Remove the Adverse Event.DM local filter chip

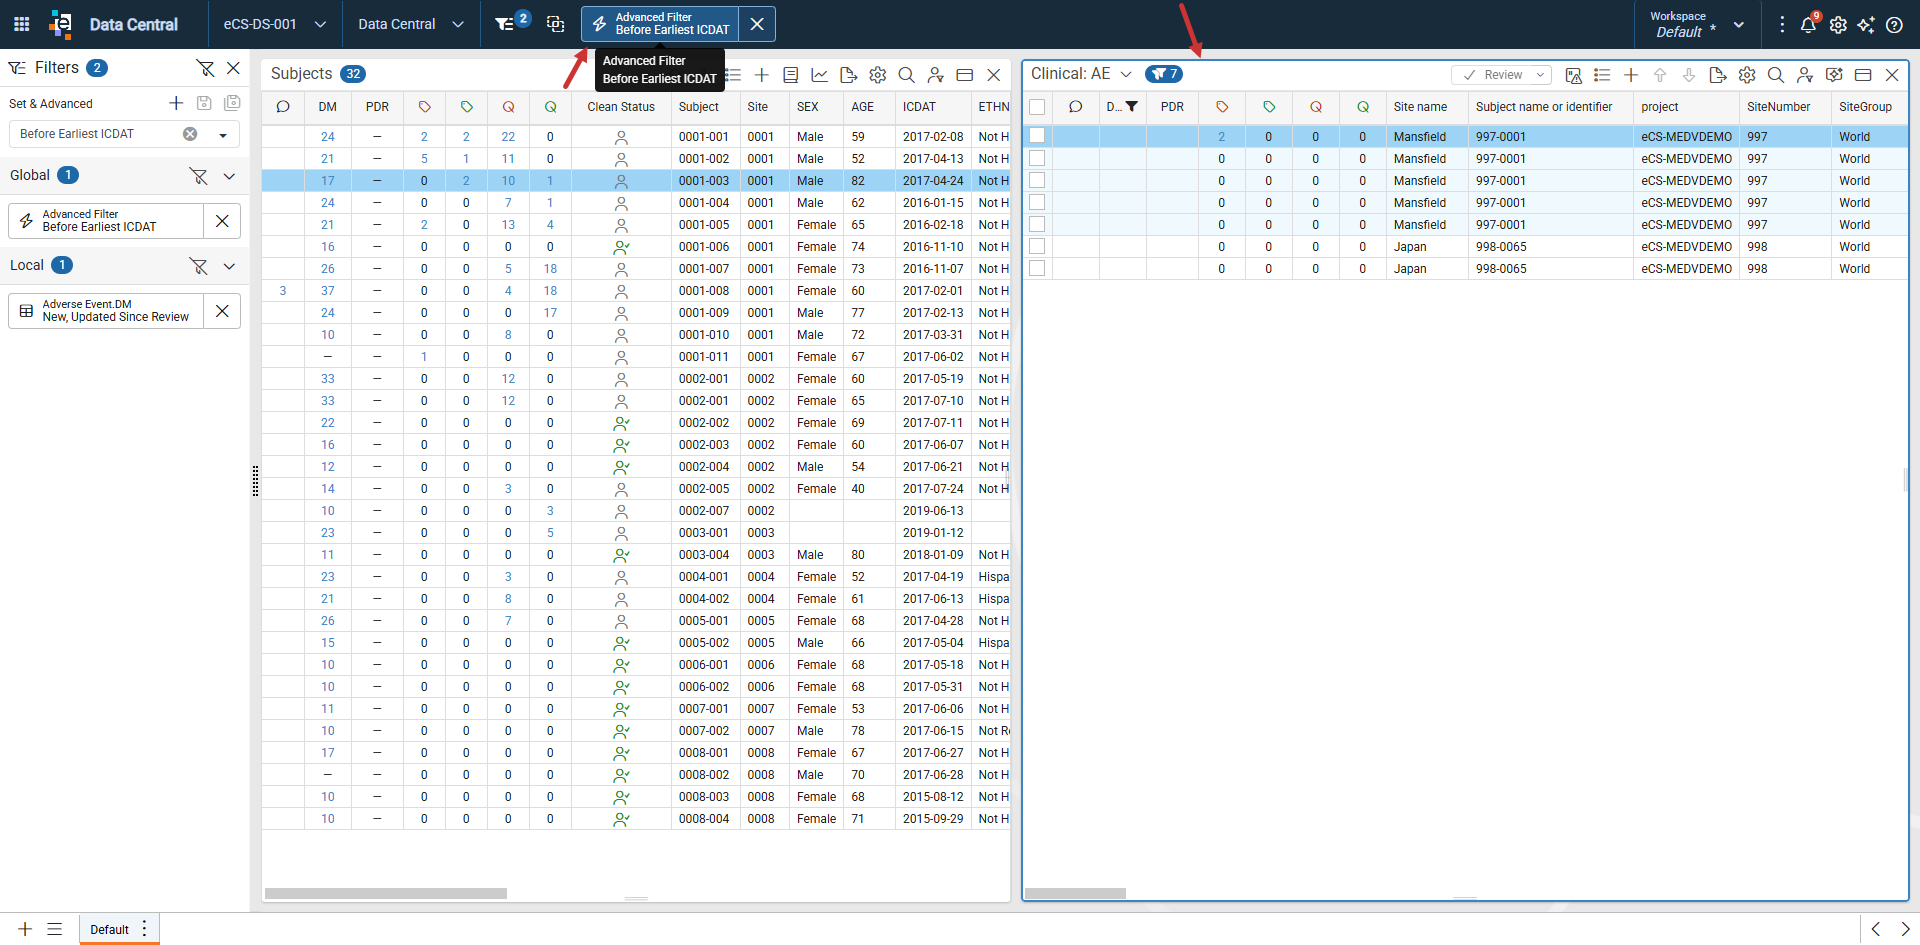point(222,311)
